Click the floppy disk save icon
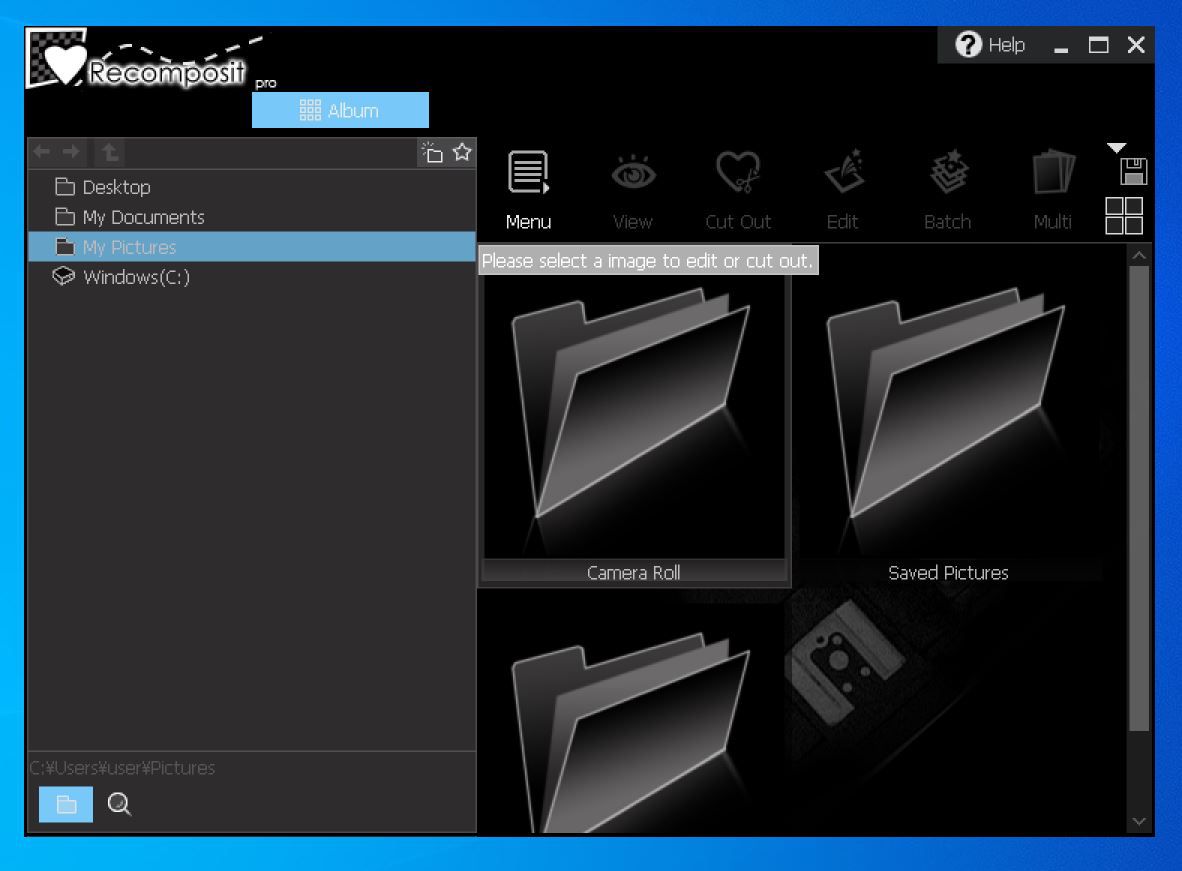This screenshot has width=1182, height=871. pyautogui.click(x=1133, y=171)
